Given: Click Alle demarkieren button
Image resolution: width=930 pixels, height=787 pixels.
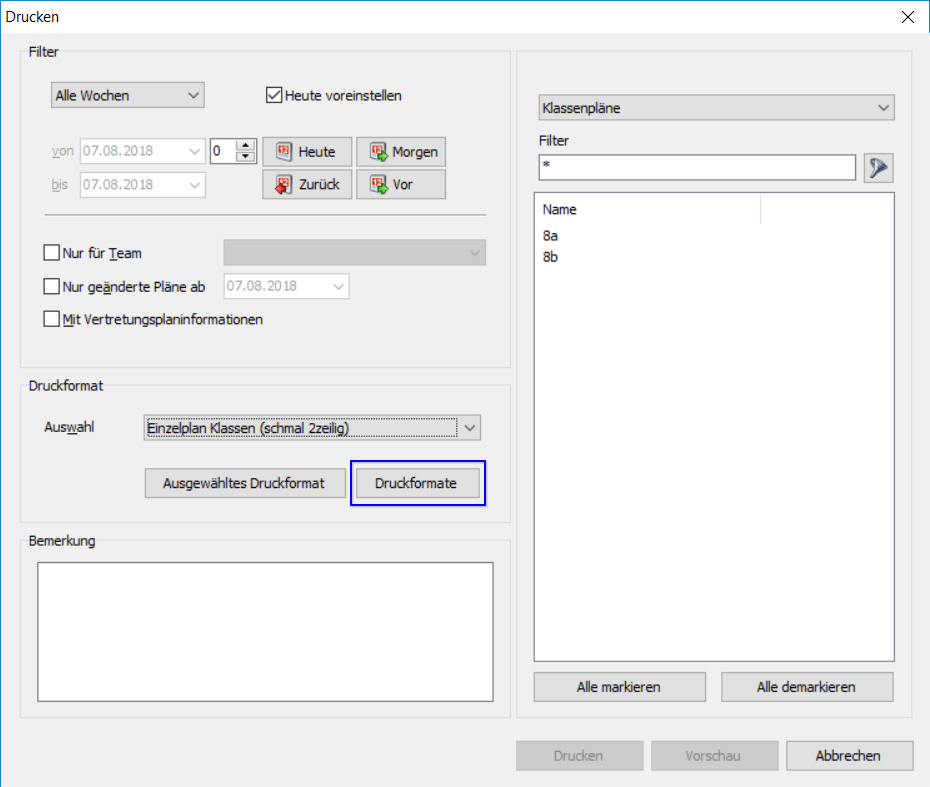Looking at the screenshot, I should point(807,687).
